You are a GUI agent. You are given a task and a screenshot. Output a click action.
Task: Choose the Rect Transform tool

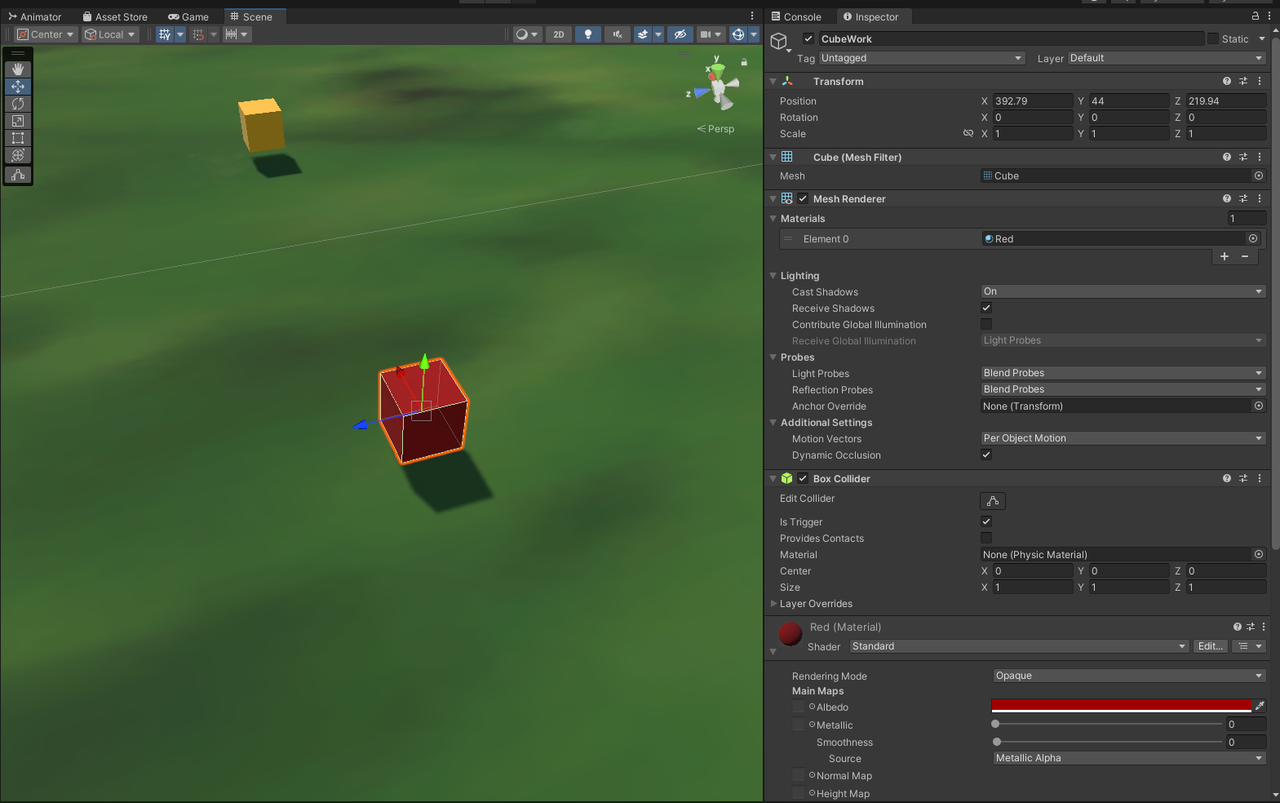(18, 138)
